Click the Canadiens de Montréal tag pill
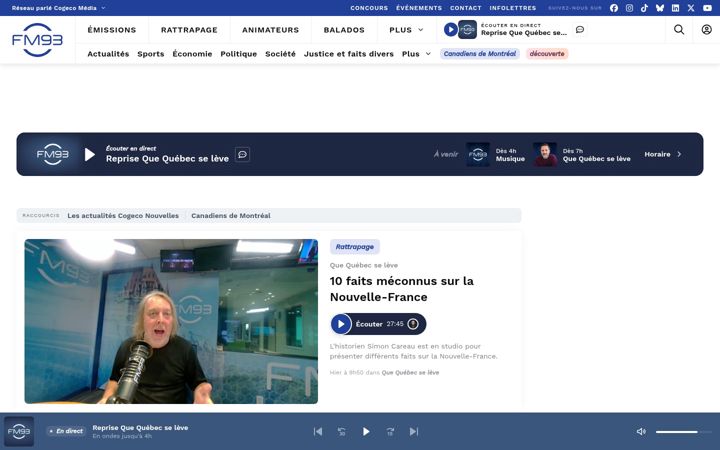This screenshot has height=450, width=720. click(480, 54)
